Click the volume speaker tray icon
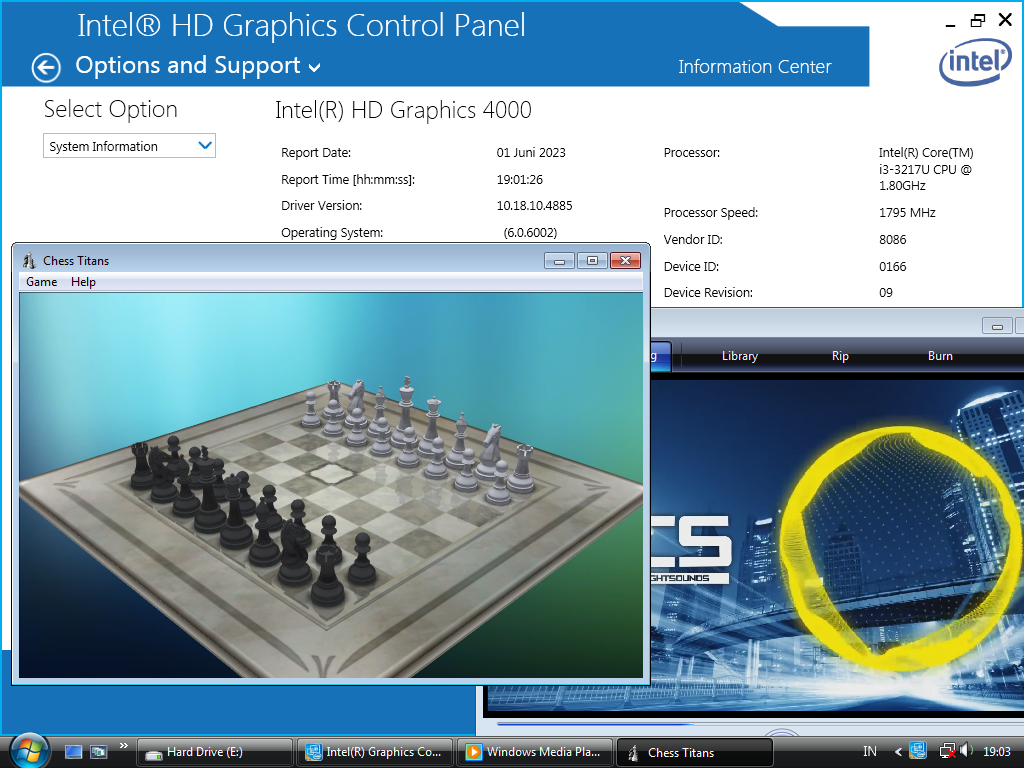This screenshot has height=768, width=1024. 967,751
